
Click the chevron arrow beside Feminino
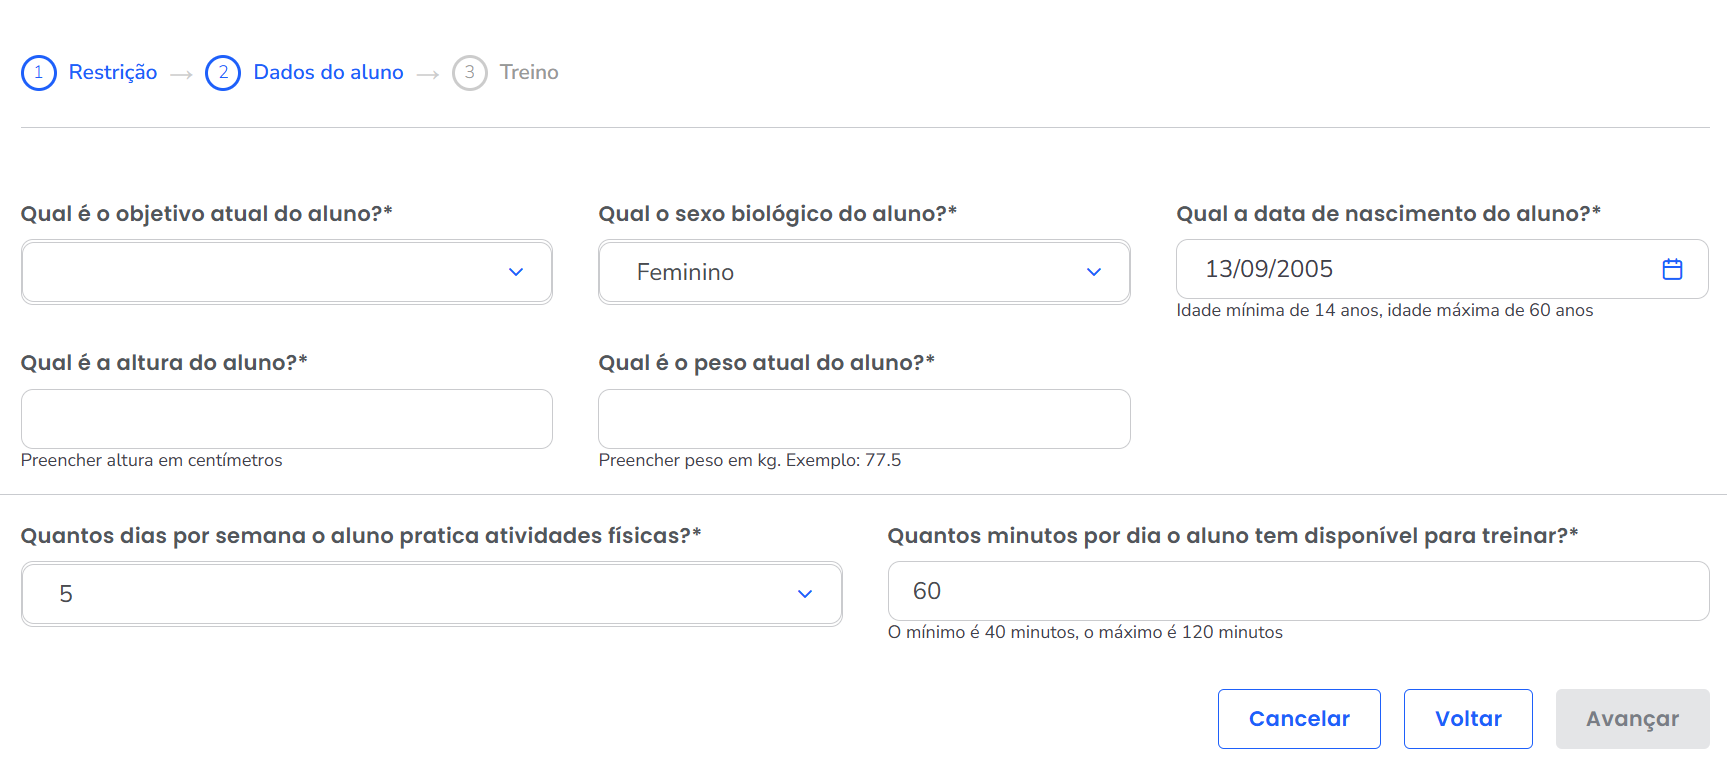click(1094, 272)
